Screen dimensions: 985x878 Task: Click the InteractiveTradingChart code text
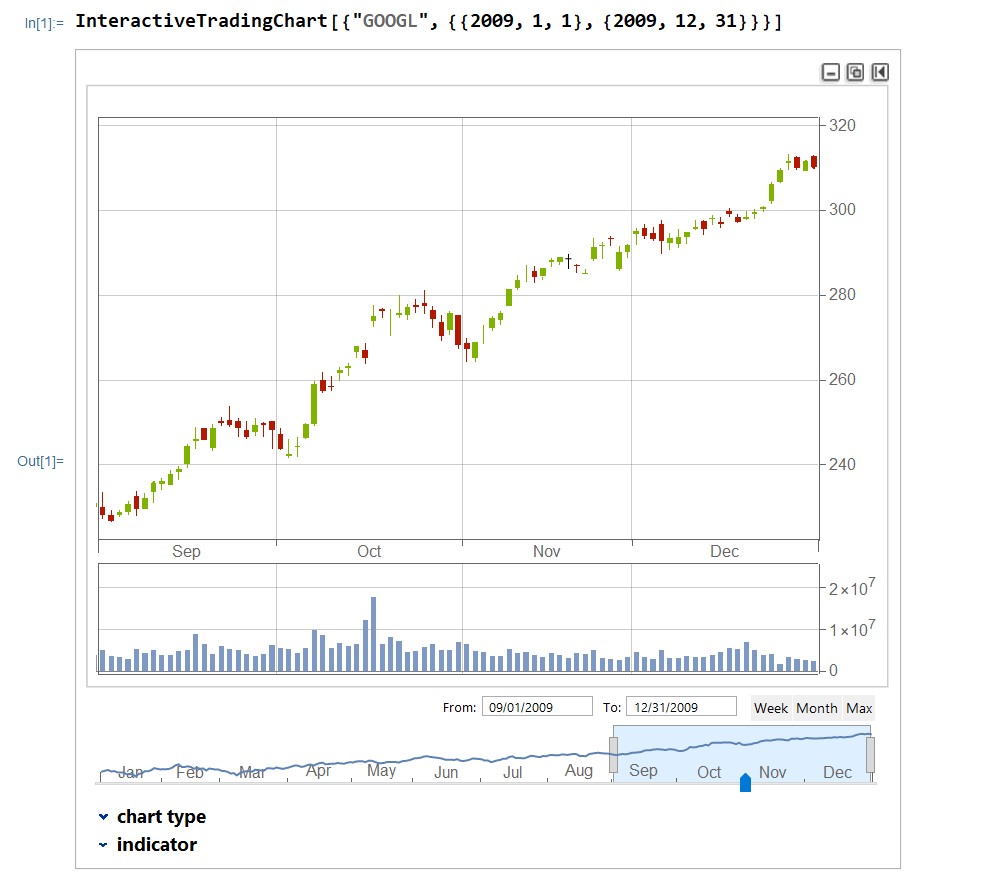point(201,21)
